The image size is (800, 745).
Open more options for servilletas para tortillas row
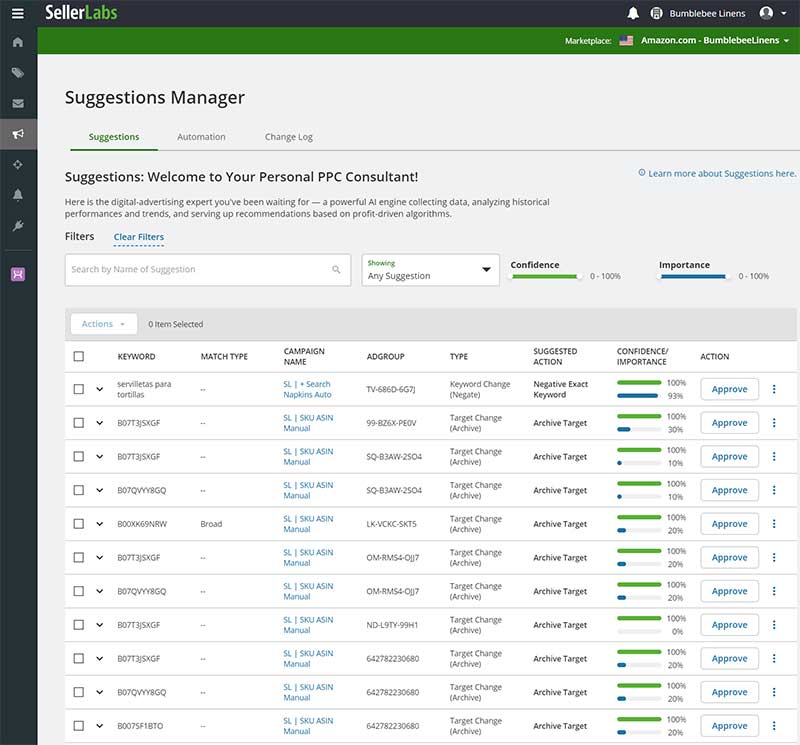[774, 389]
